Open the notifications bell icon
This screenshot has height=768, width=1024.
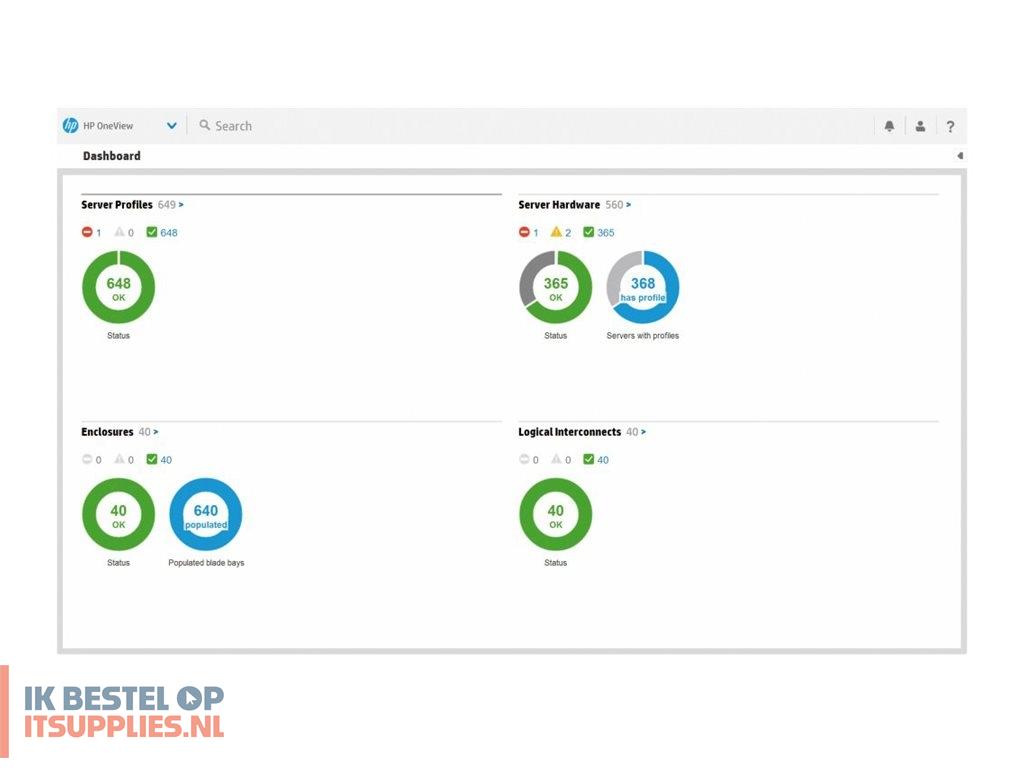point(889,126)
